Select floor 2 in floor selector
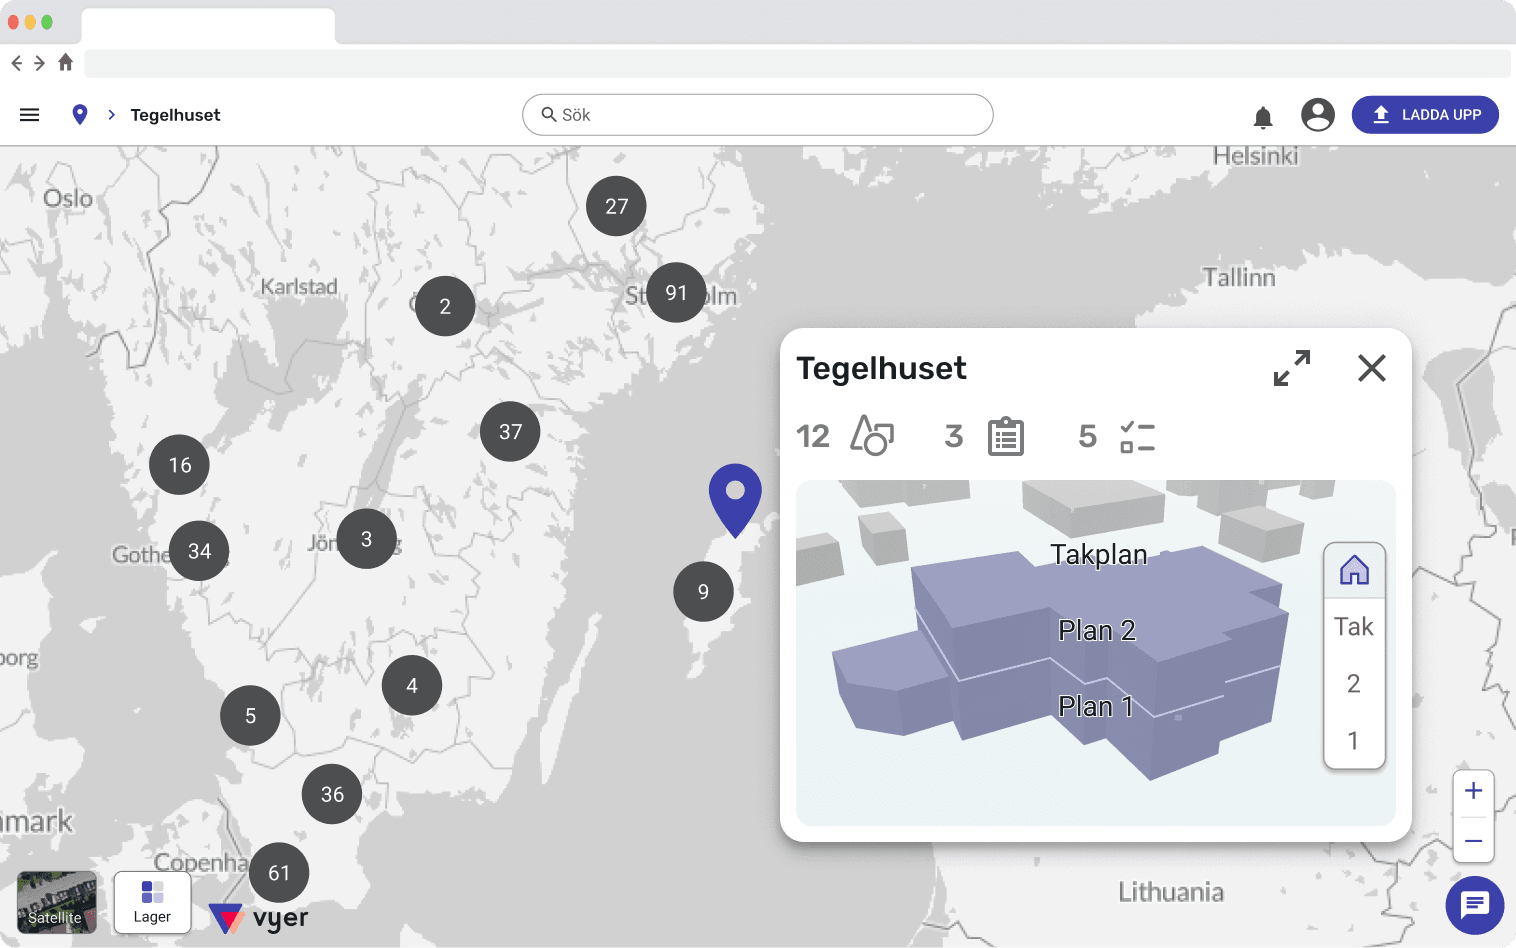The height and width of the screenshot is (948, 1516). (1354, 684)
